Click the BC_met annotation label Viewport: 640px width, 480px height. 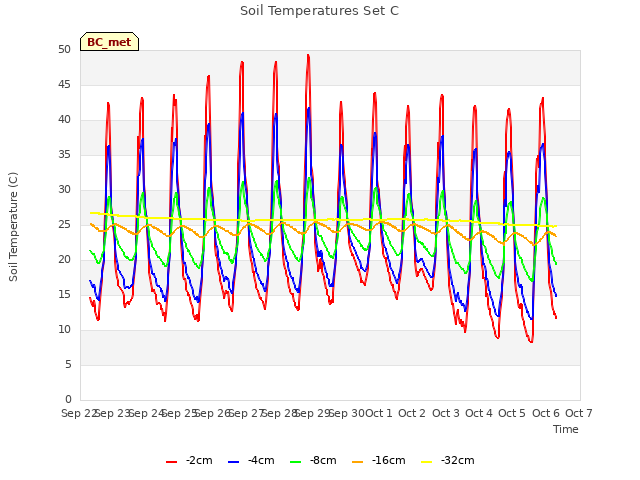pos(109,42)
